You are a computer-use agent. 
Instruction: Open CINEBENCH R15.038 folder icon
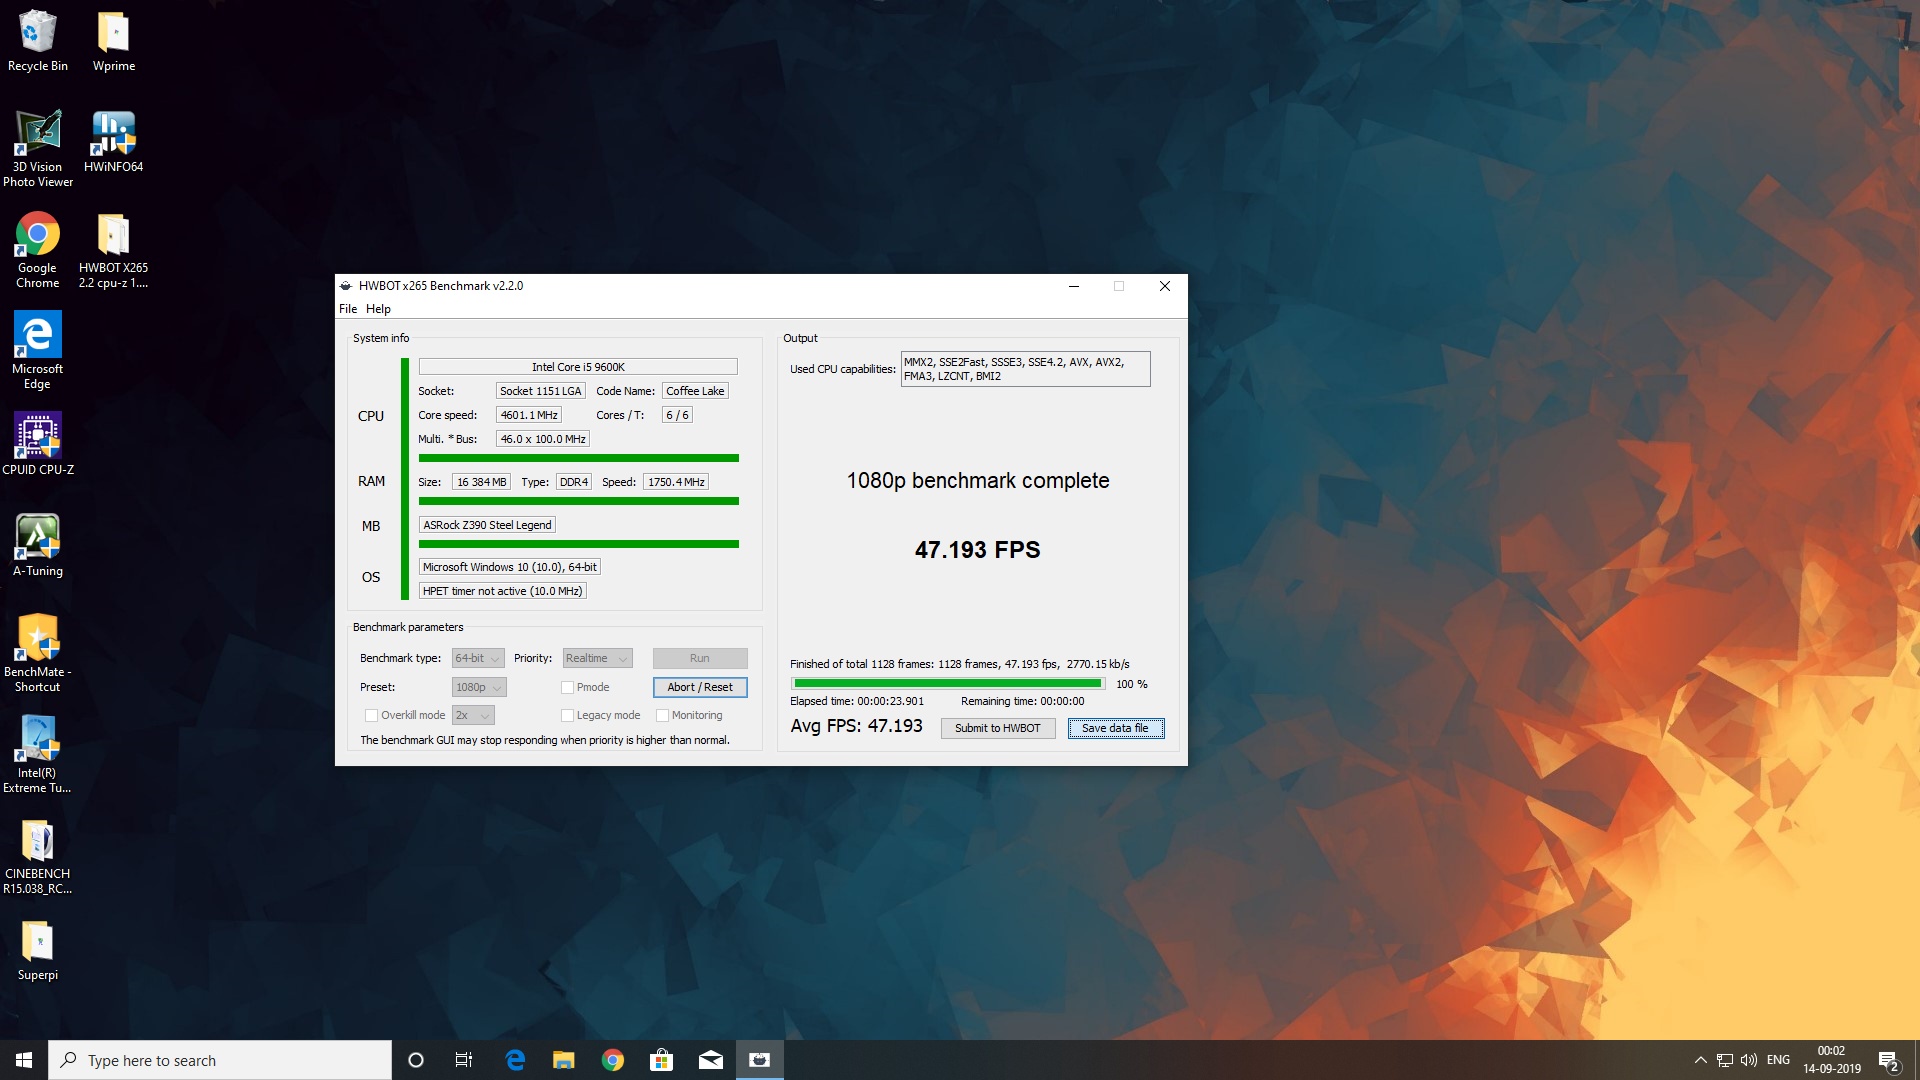coord(37,856)
